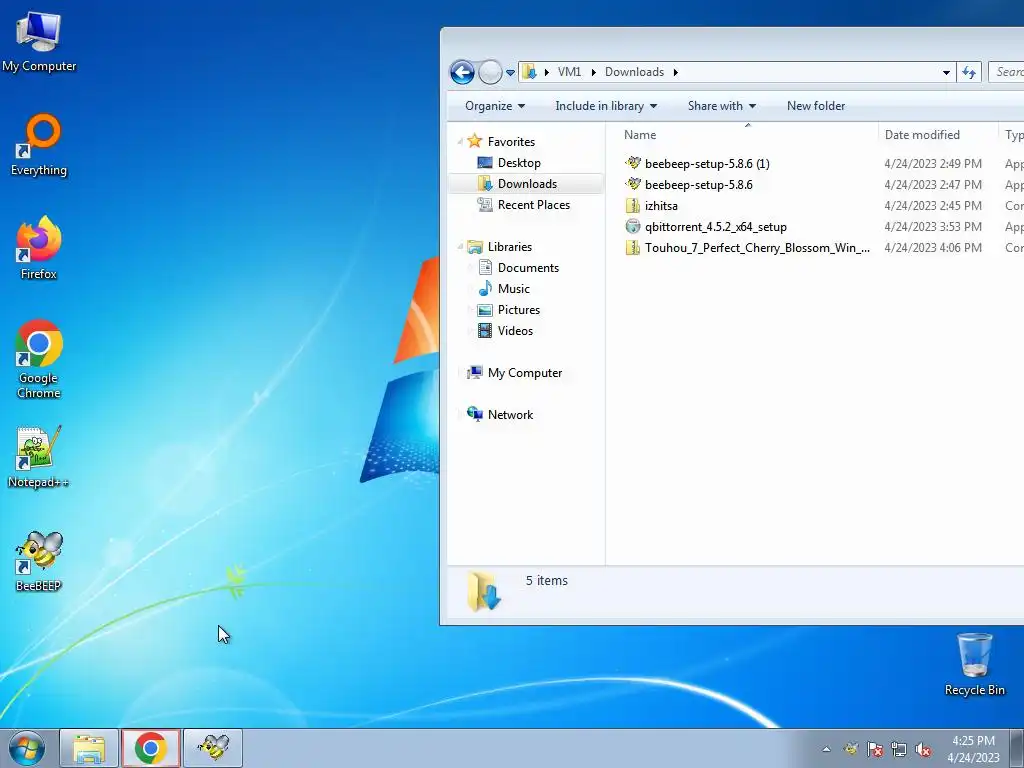Select the Recycle Bin icon

click(x=974, y=664)
